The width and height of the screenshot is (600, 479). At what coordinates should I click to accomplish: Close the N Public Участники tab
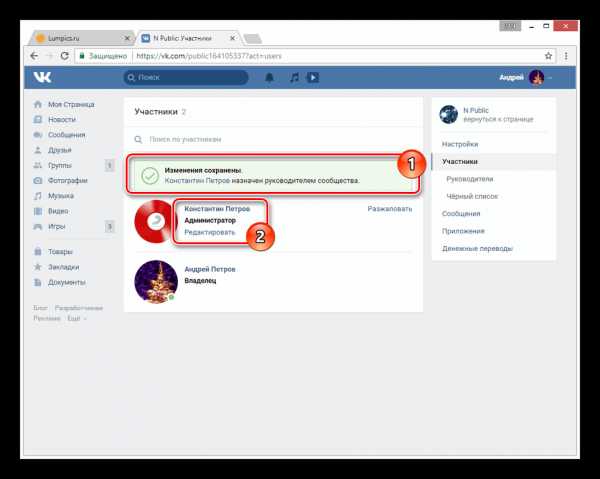(232, 38)
